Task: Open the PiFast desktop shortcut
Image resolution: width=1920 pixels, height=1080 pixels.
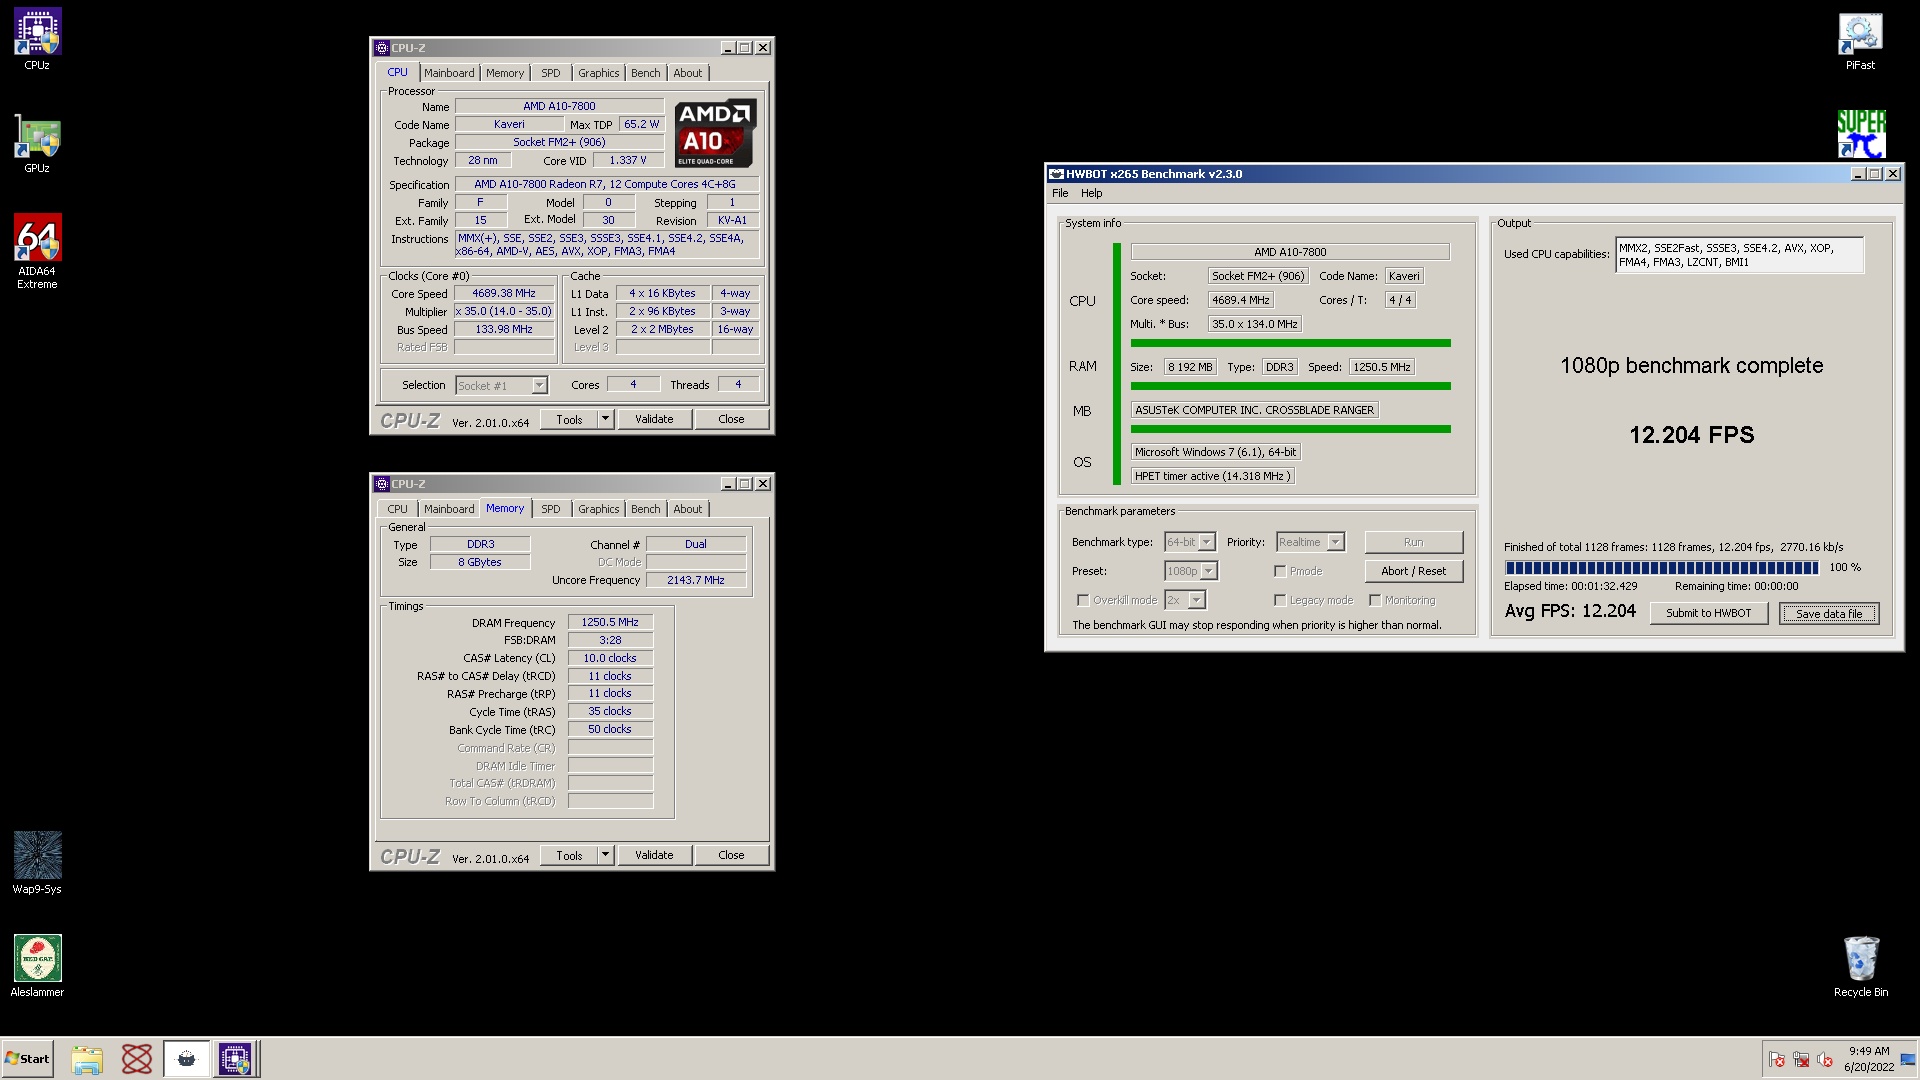Action: [x=1860, y=32]
